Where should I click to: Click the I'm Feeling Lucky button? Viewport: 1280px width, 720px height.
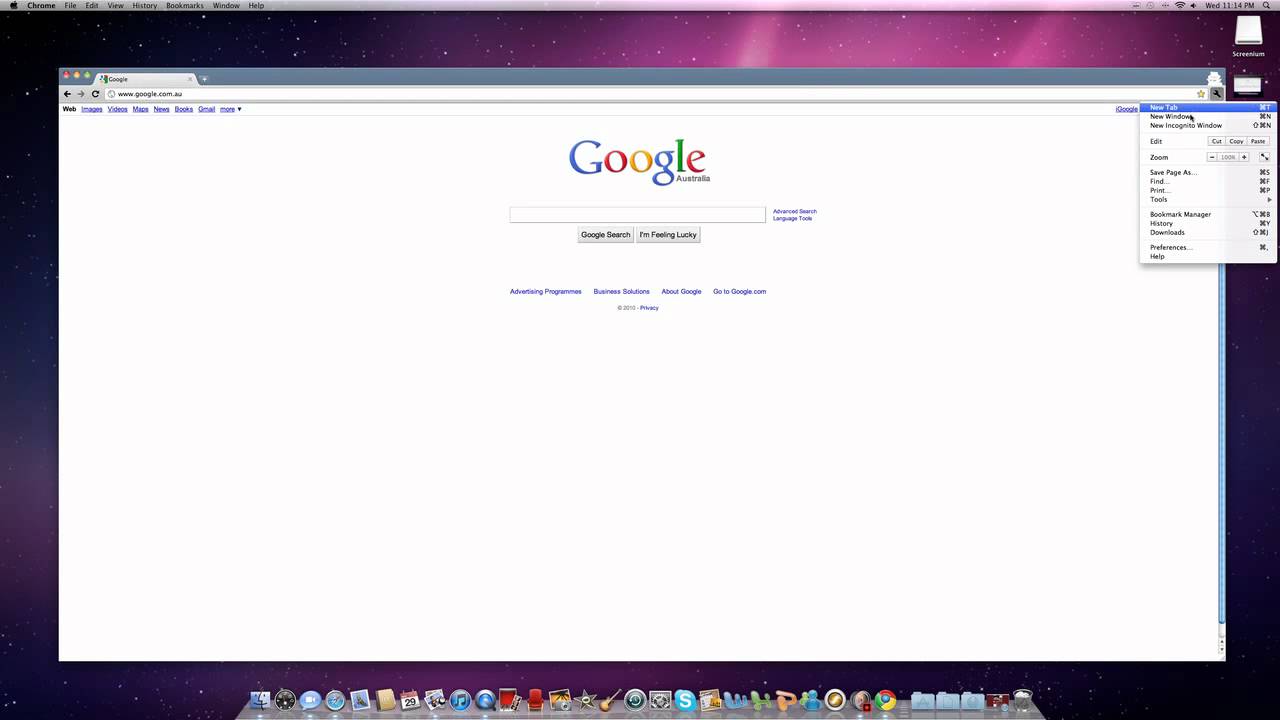[x=668, y=235]
